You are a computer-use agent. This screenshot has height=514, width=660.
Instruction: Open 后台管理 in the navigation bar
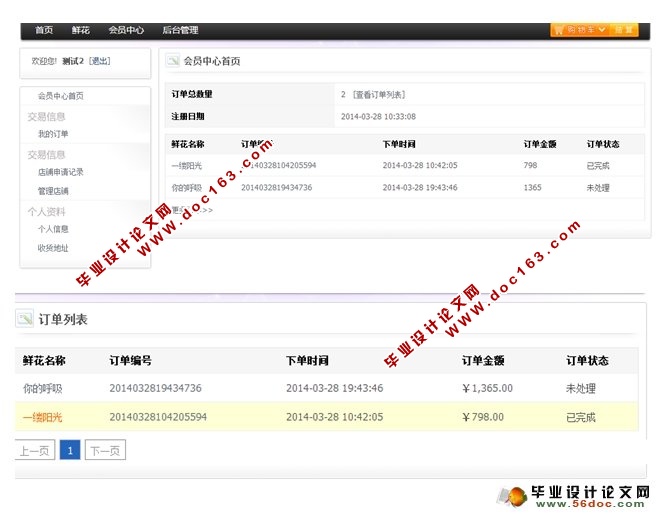tap(180, 30)
